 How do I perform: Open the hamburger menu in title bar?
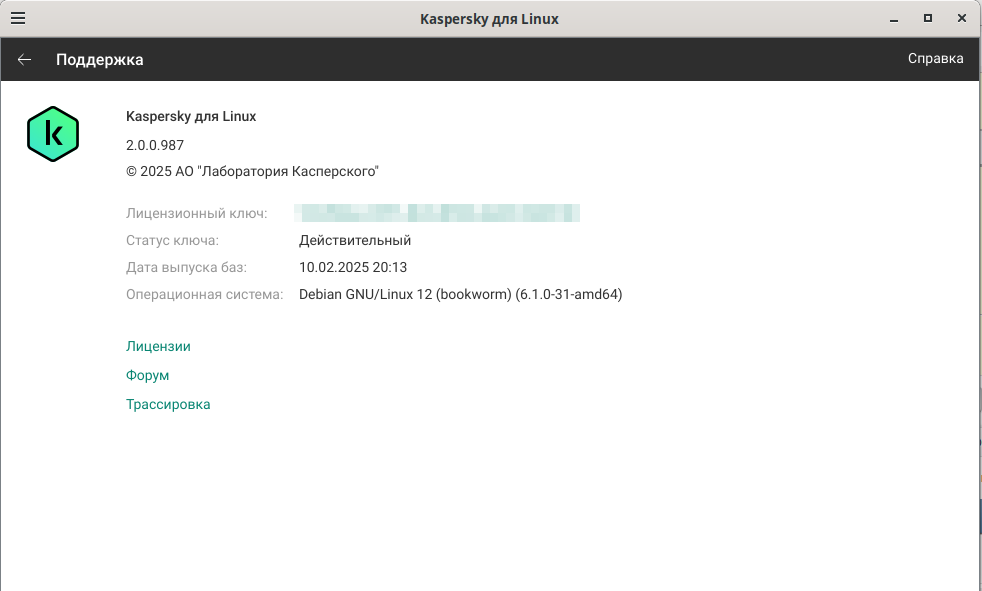tap(18, 18)
